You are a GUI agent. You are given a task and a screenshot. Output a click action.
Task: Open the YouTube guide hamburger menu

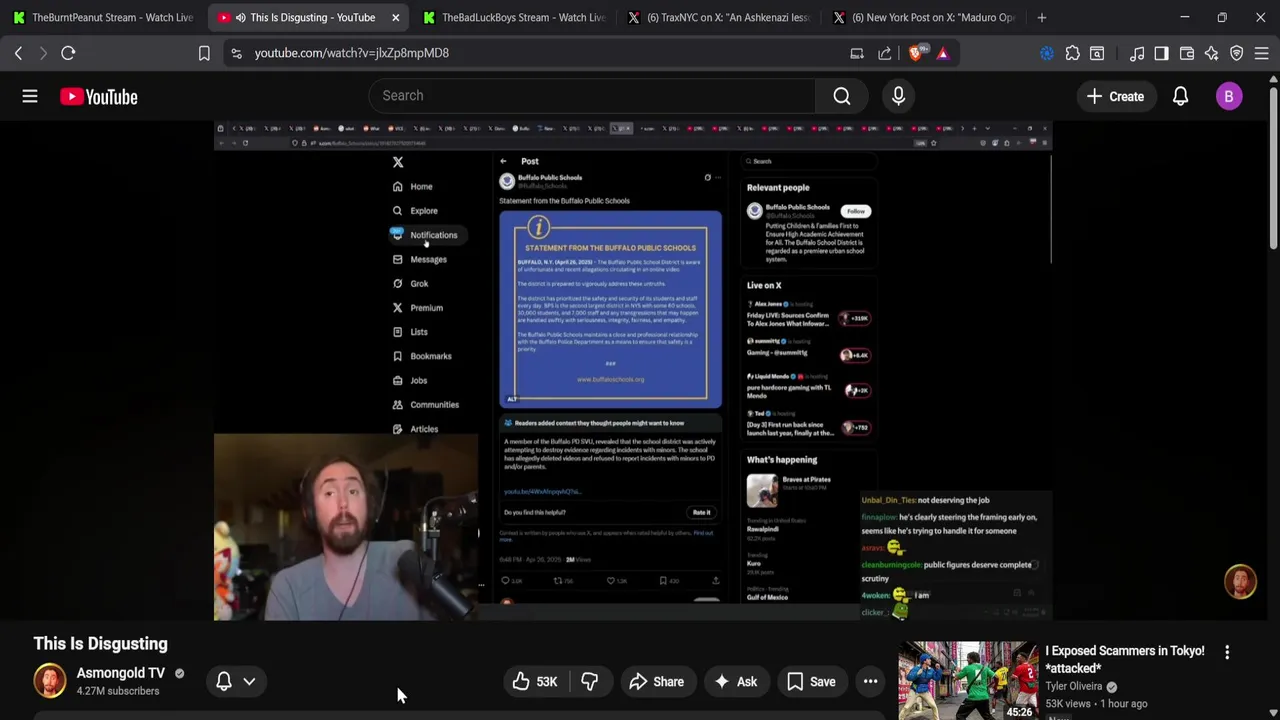click(x=30, y=96)
